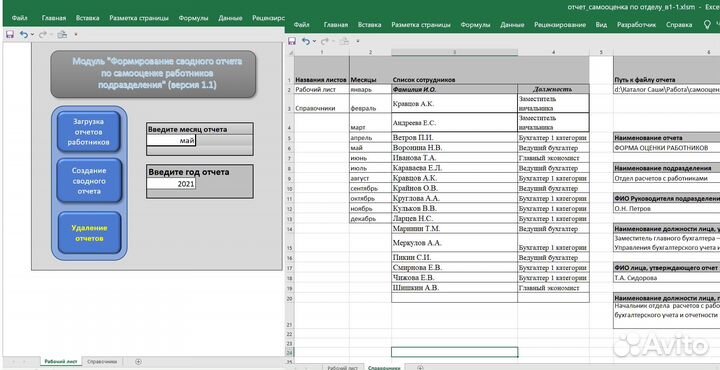
Task: Open undo history dropdown in left window
Action: [32, 34]
